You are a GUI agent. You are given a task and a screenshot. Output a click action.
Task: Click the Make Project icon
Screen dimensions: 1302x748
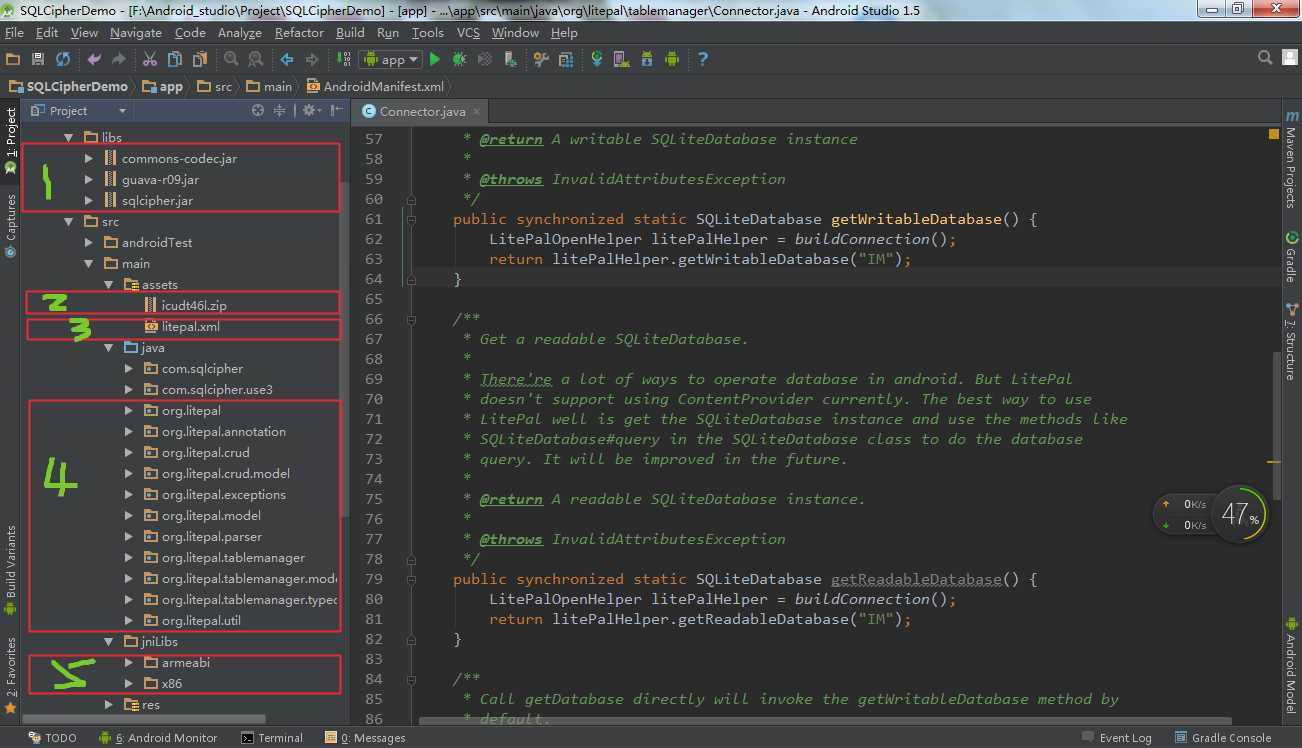pyautogui.click(x=343, y=60)
